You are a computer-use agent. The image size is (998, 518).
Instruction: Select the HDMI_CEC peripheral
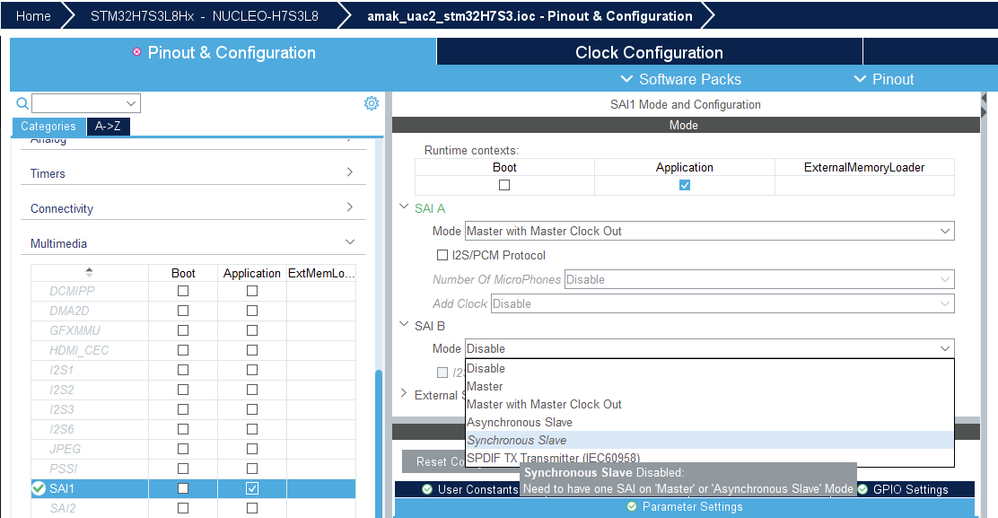pos(79,350)
